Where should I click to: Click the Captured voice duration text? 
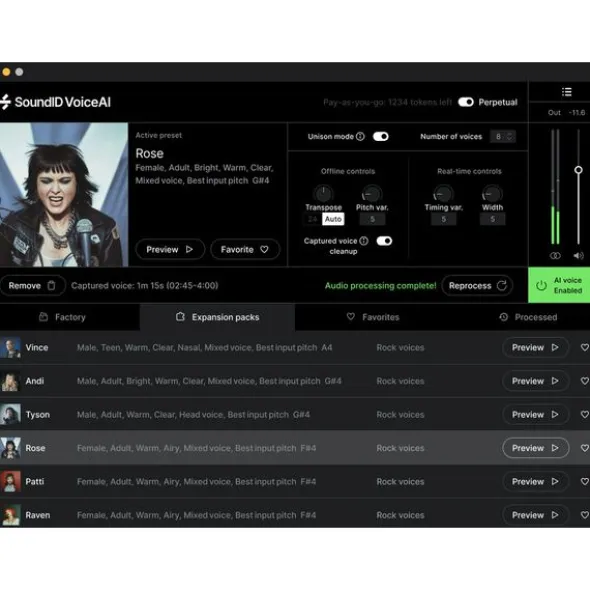coord(145,286)
